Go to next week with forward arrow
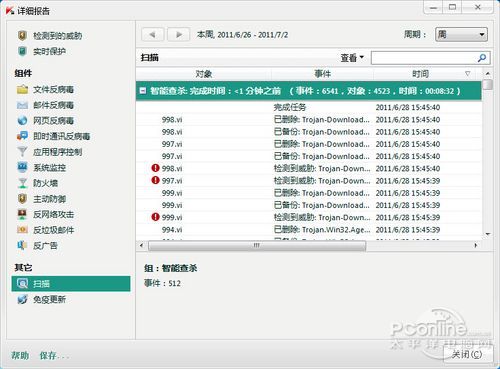The width and height of the screenshot is (500, 369). pyautogui.click(x=179, y=34)
